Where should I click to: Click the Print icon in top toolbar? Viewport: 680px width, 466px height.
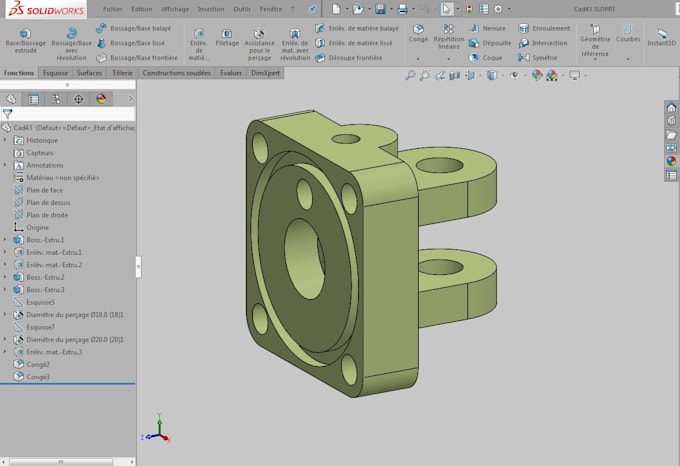(402, 9)
